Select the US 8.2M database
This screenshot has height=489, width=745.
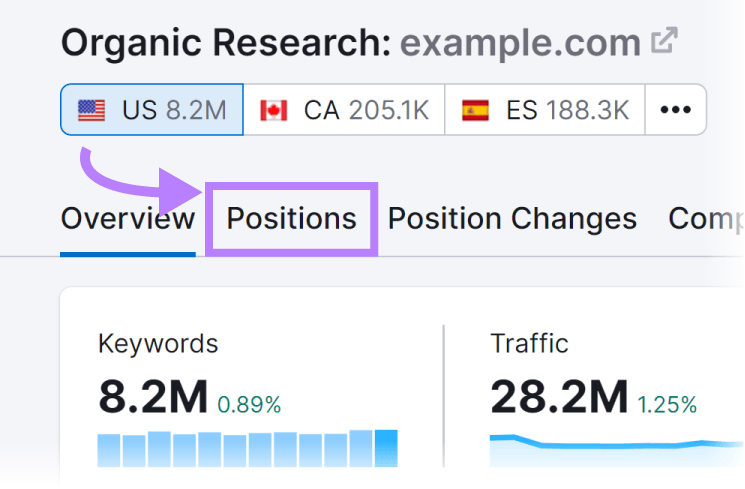tap(152, 110)
